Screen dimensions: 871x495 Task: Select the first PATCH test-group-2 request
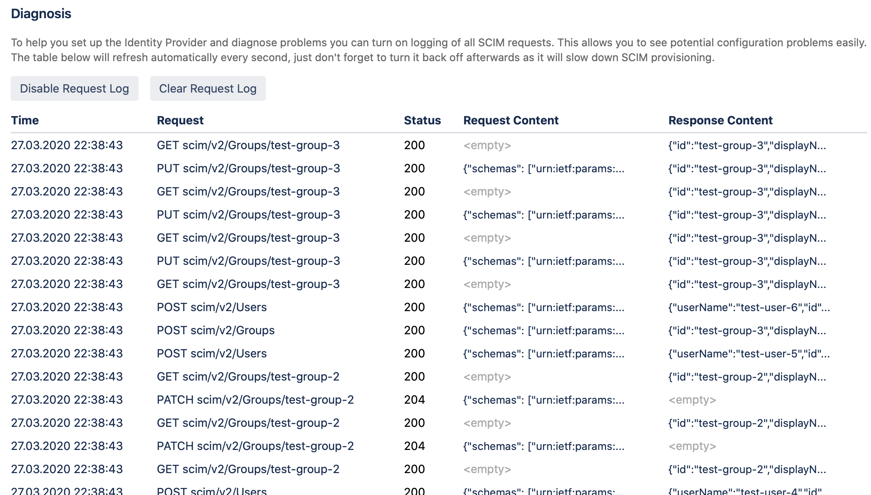tap(255, 399)
